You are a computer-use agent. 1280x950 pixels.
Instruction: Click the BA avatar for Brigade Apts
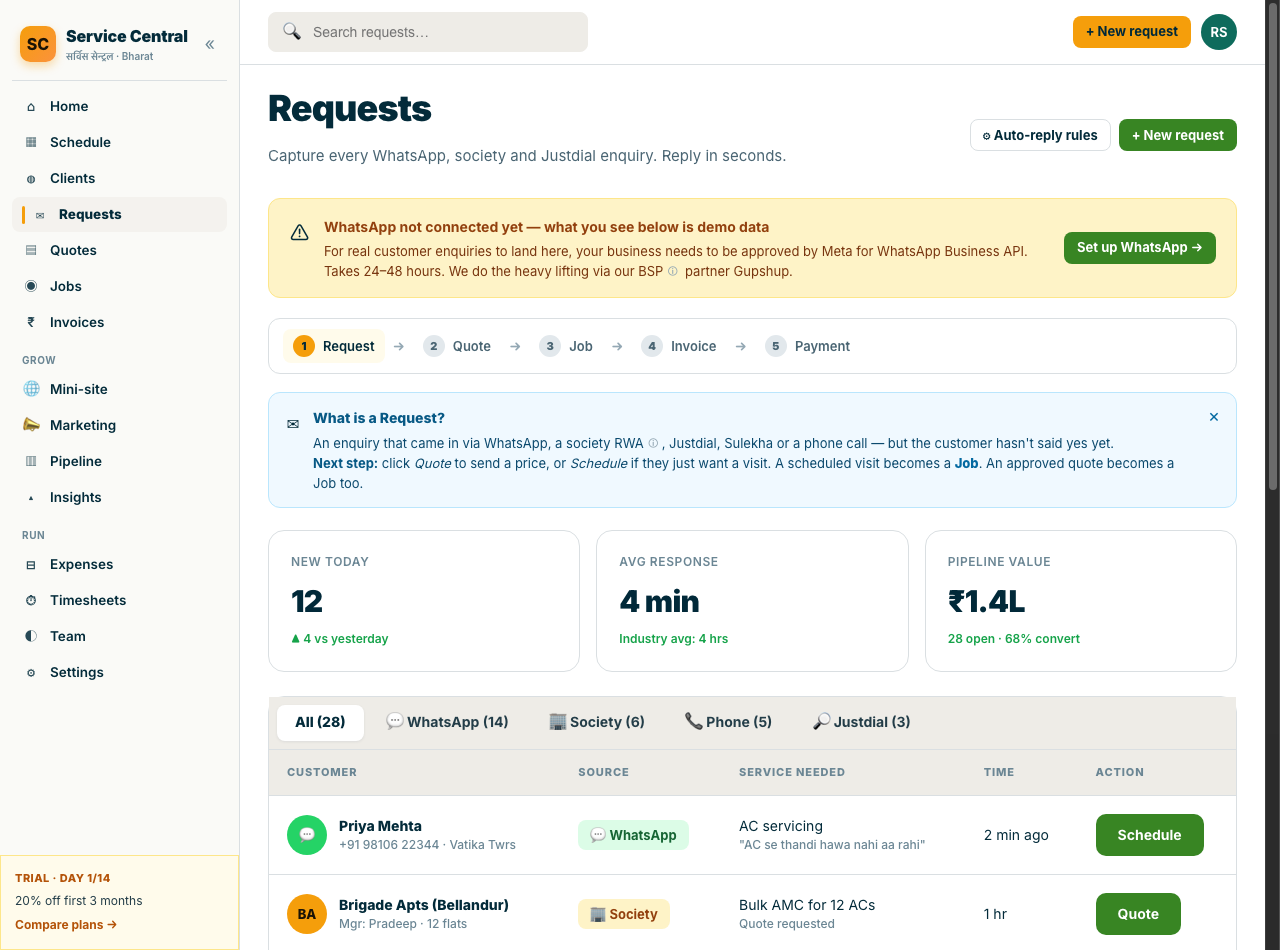click(x=307, y=914)
